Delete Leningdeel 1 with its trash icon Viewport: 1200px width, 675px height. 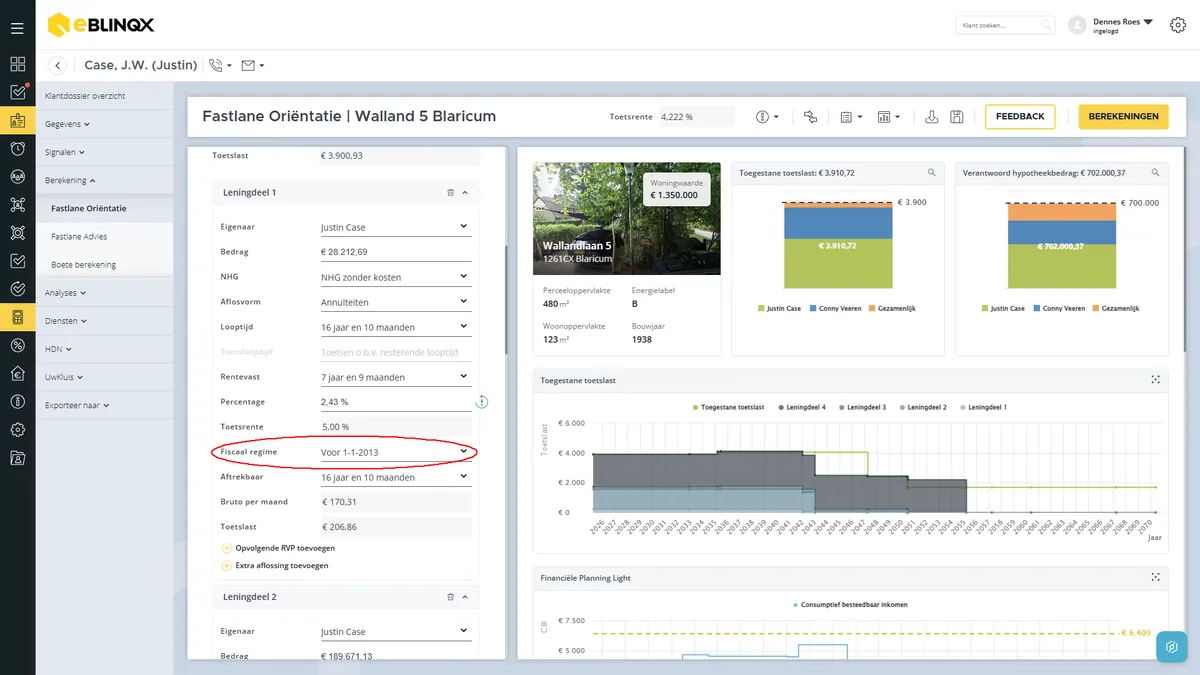pyautogui.click(x=450, y=192)
